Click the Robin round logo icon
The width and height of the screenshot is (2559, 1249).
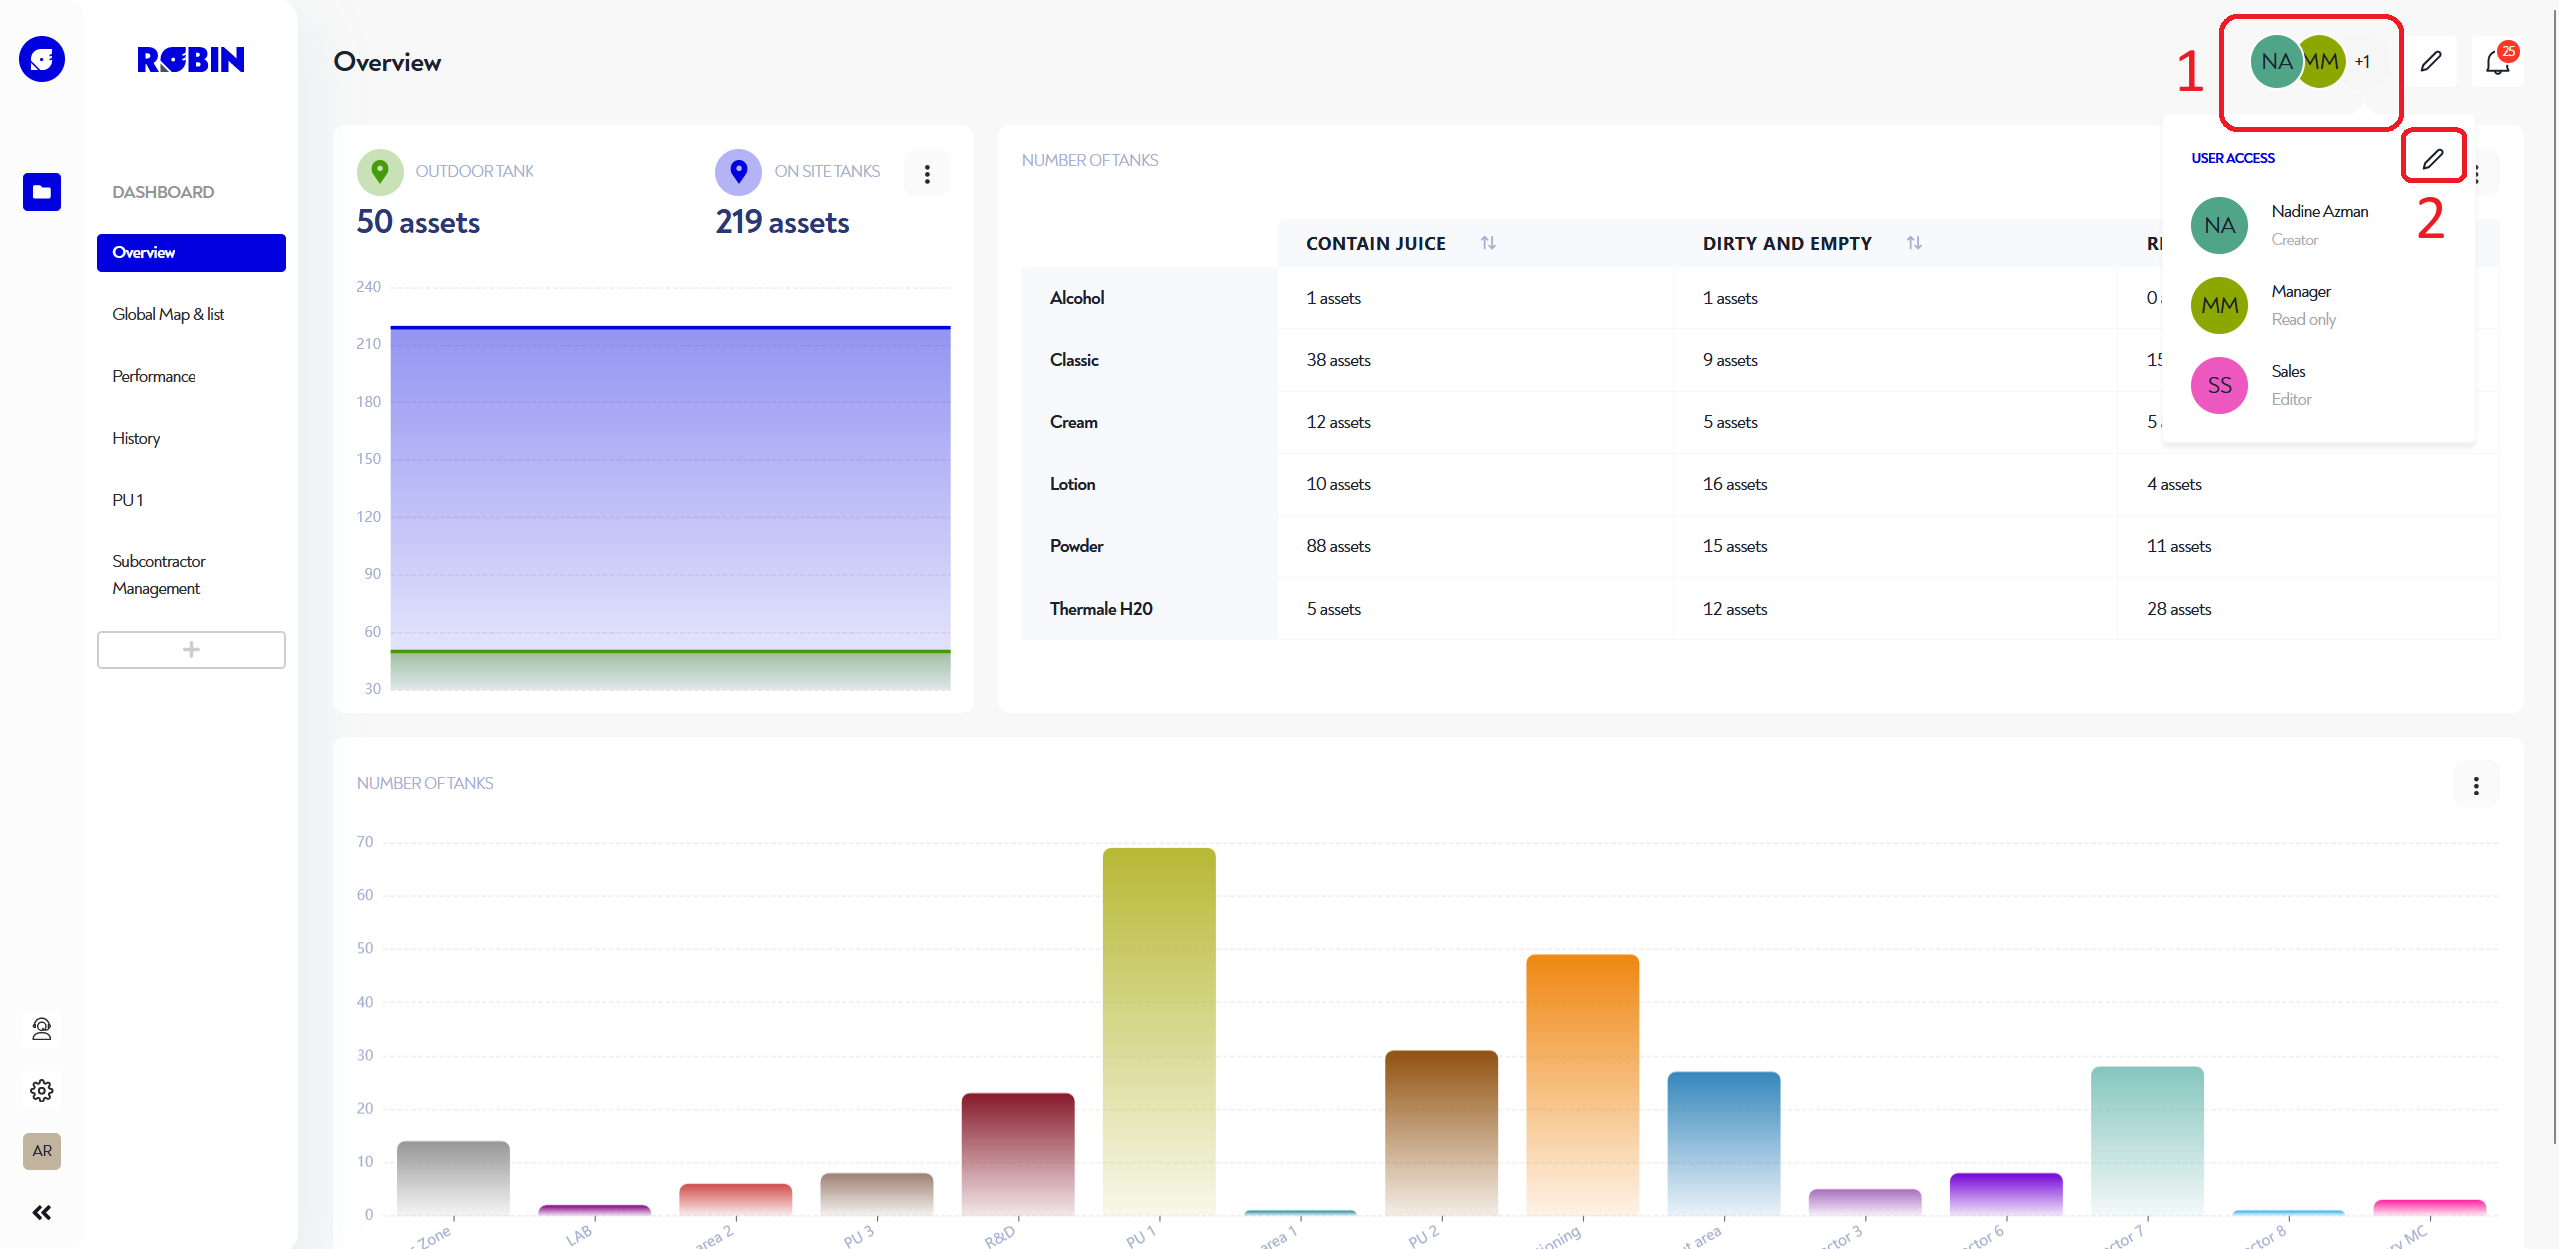42,60
